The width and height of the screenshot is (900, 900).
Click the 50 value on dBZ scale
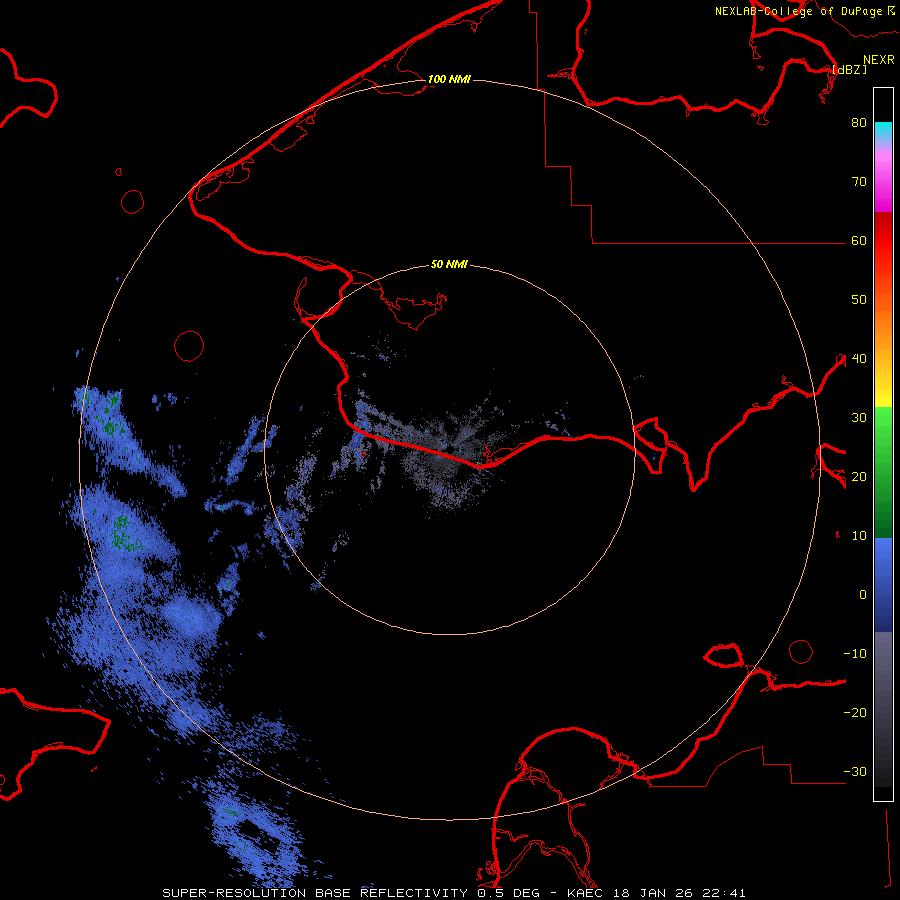tap(859, 300)
